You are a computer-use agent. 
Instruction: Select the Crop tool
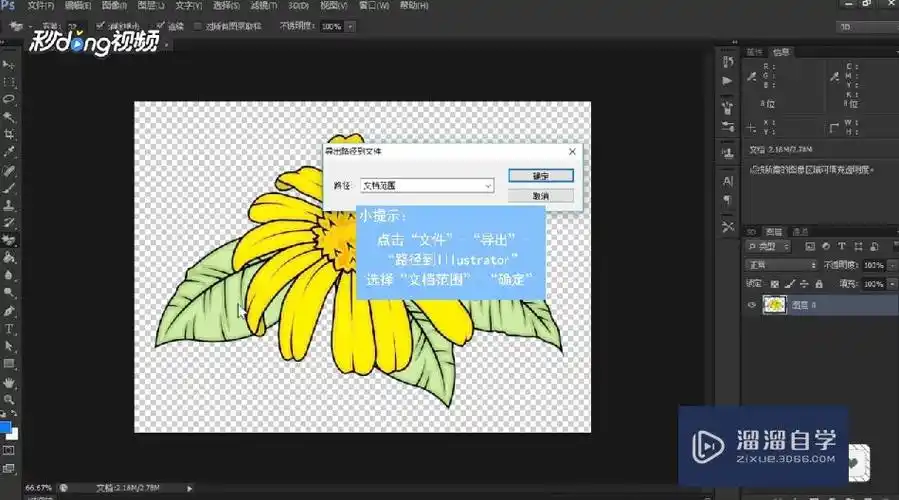(9, 133)
